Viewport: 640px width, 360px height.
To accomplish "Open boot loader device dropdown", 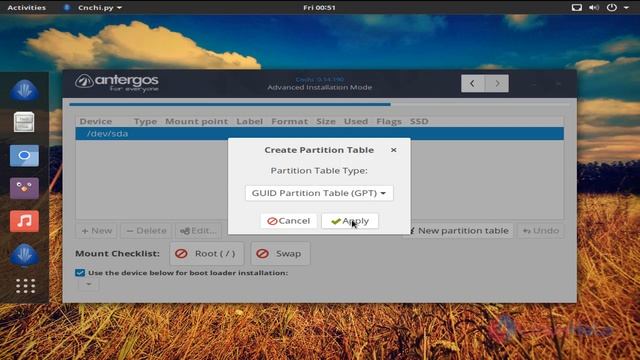I will (x=88, y=284).
